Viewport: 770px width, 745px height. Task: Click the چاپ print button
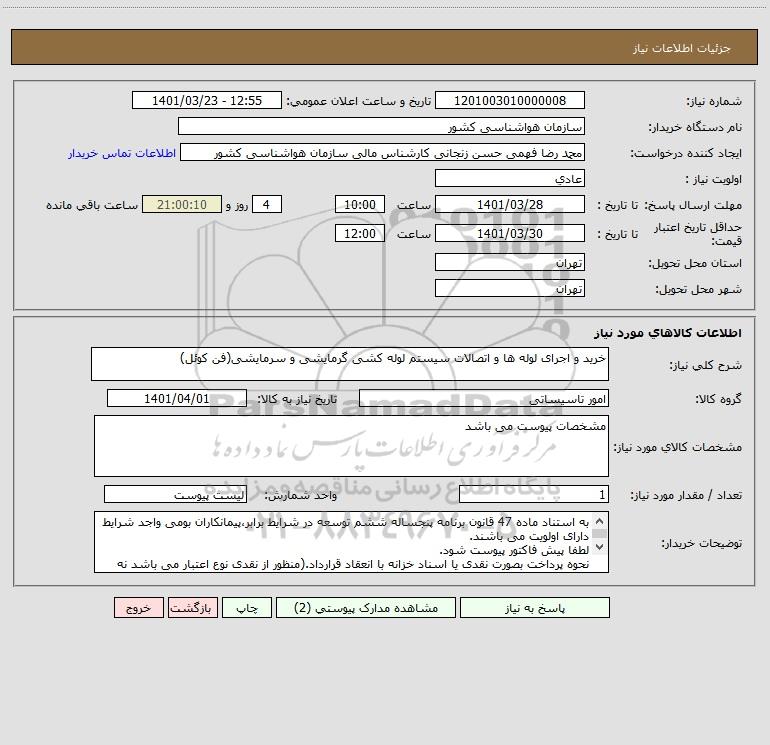(247, 608)
